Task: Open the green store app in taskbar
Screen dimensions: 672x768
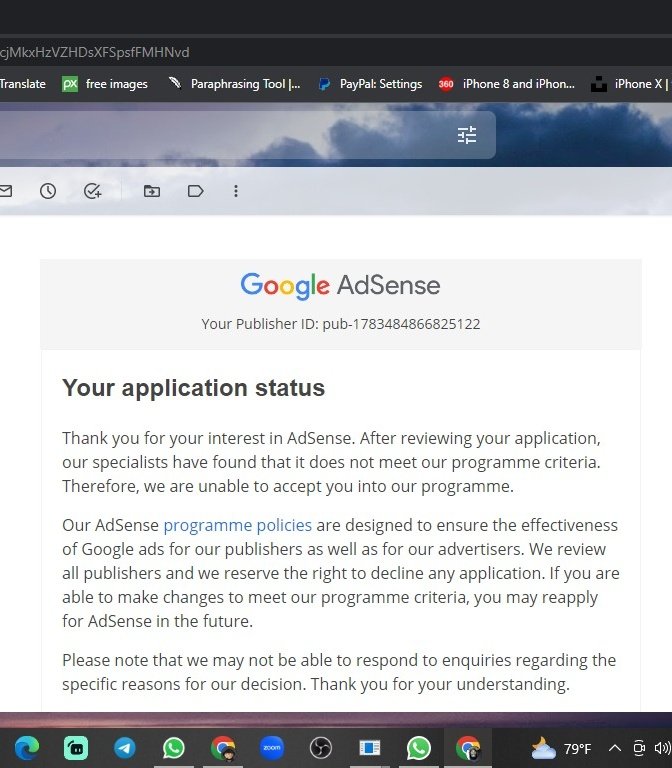Action: click(76, 748)
